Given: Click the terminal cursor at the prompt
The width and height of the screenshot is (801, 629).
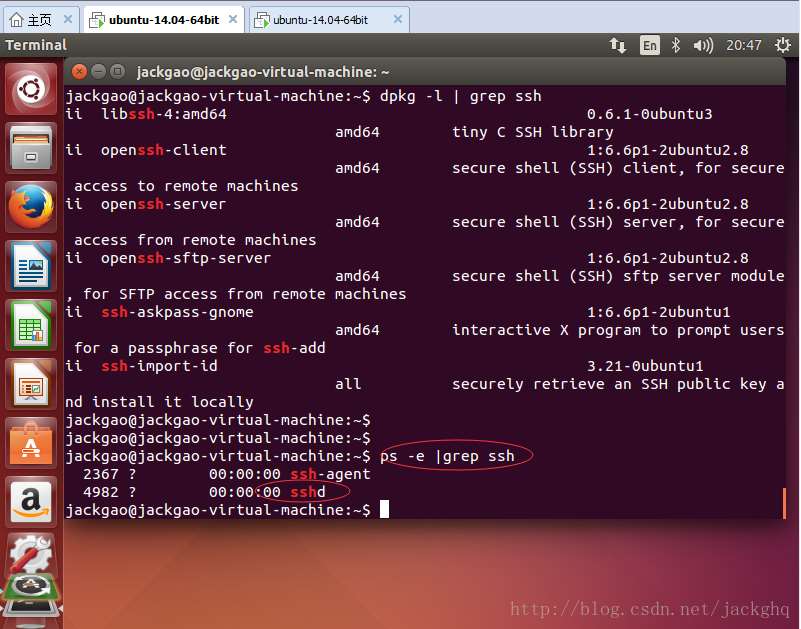Looking at the screenshot, I should (384, 509).
